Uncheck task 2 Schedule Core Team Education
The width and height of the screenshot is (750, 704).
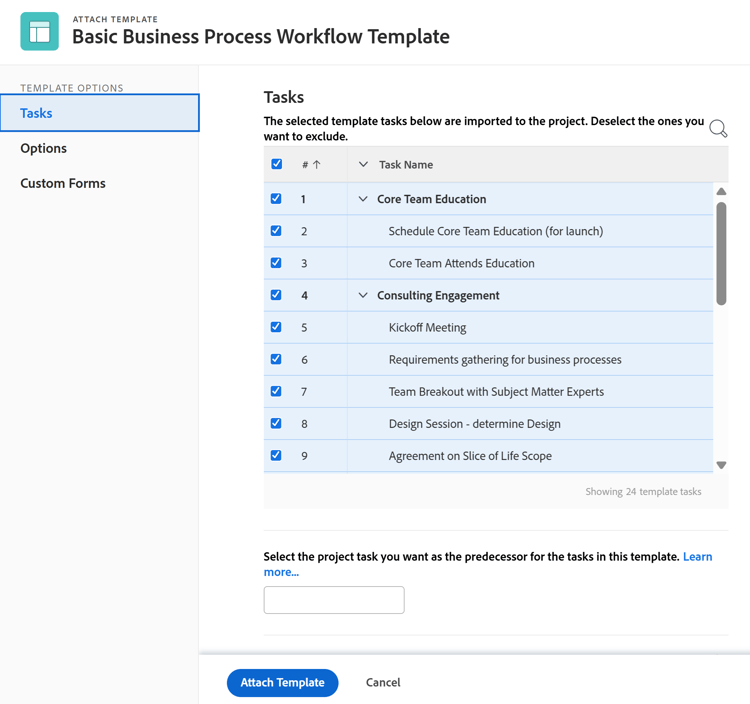point(277,231)
